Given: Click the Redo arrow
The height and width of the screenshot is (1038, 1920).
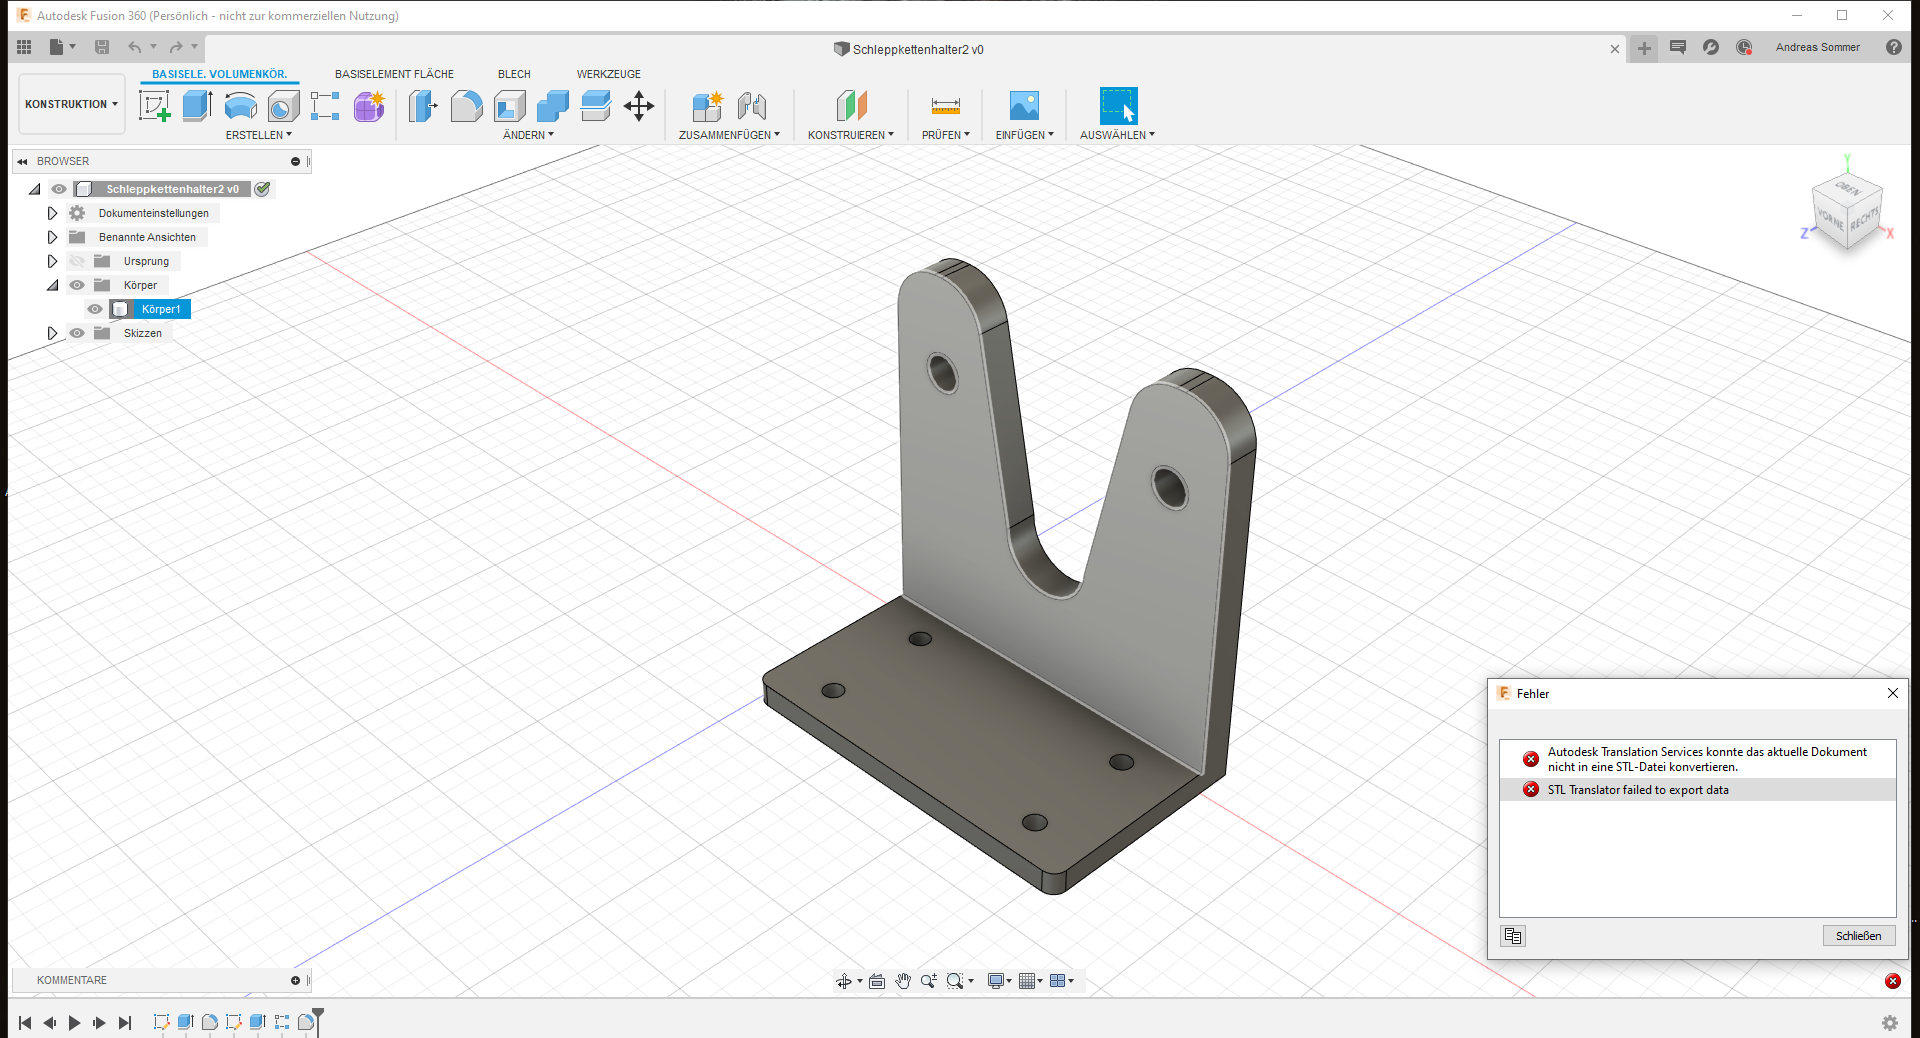Looking at the screenshot, I should pos(176,47).
